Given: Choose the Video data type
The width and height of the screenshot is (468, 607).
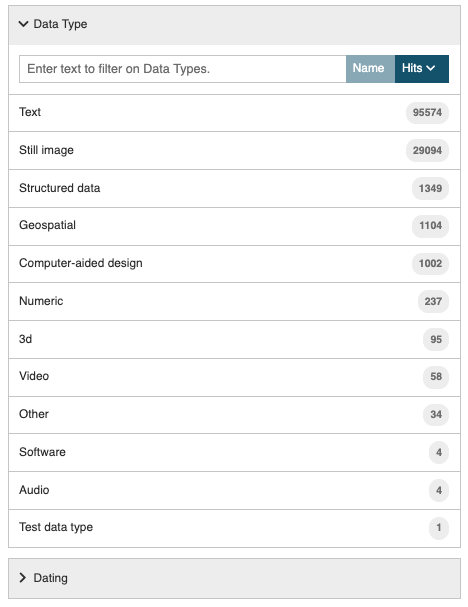Looking at the screenshot, I should 234,377.
